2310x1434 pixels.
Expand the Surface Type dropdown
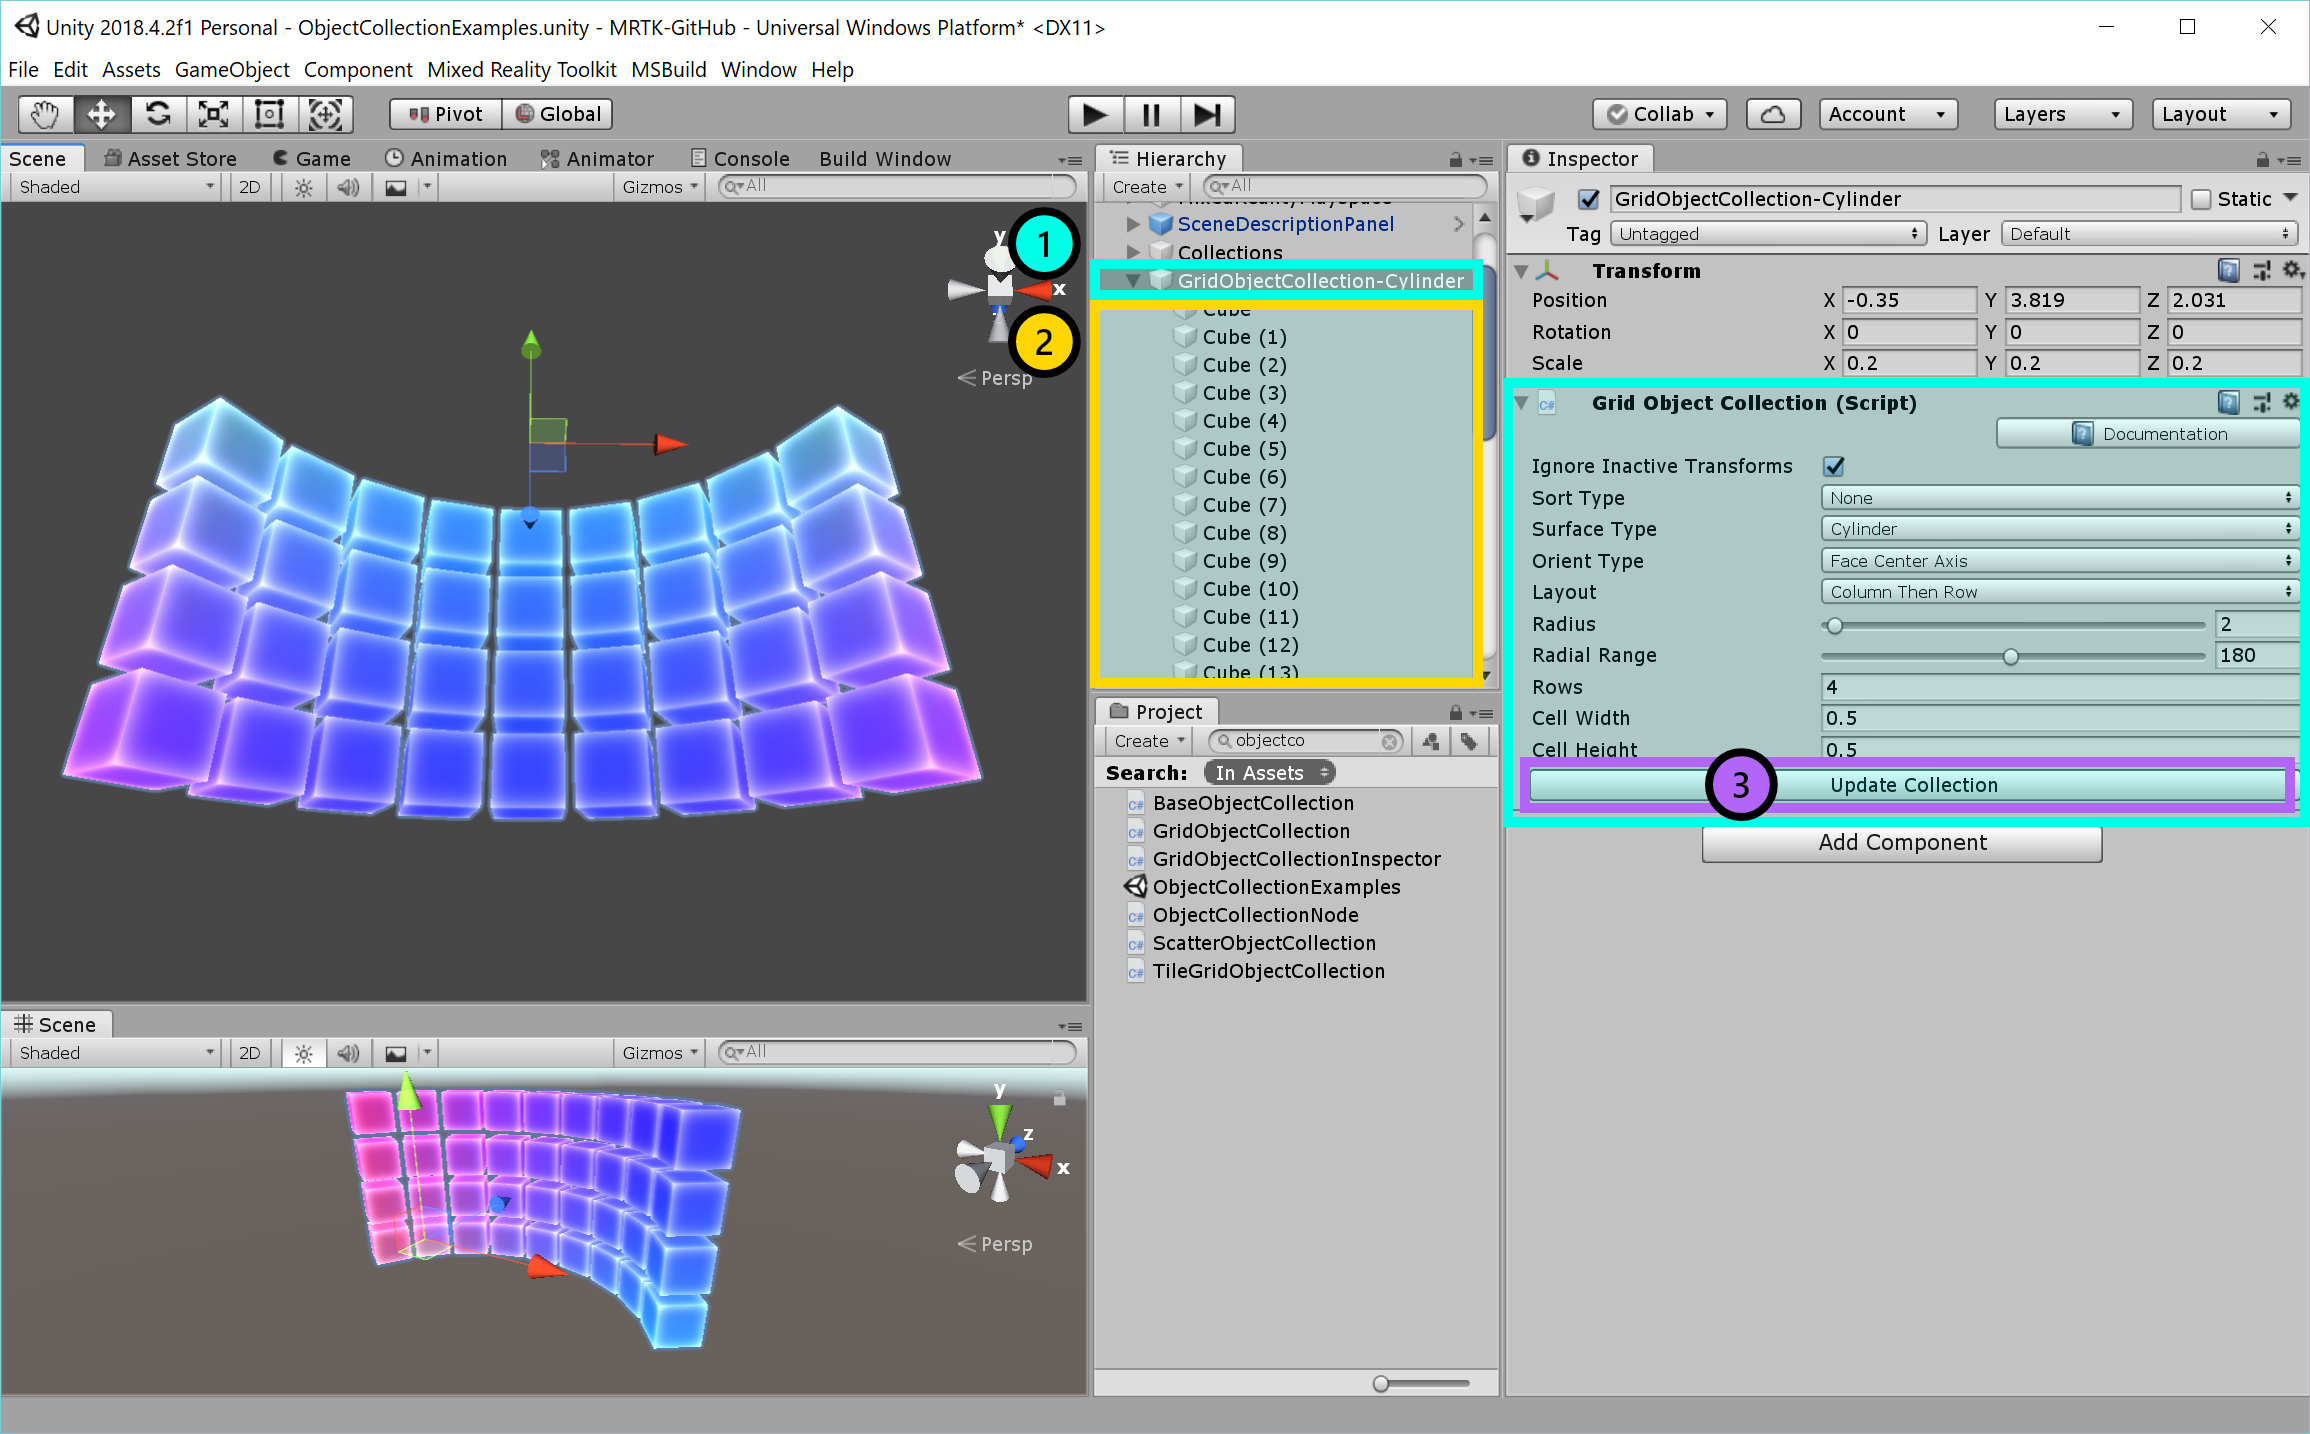pyautogui.click(x=2054, y=529)
